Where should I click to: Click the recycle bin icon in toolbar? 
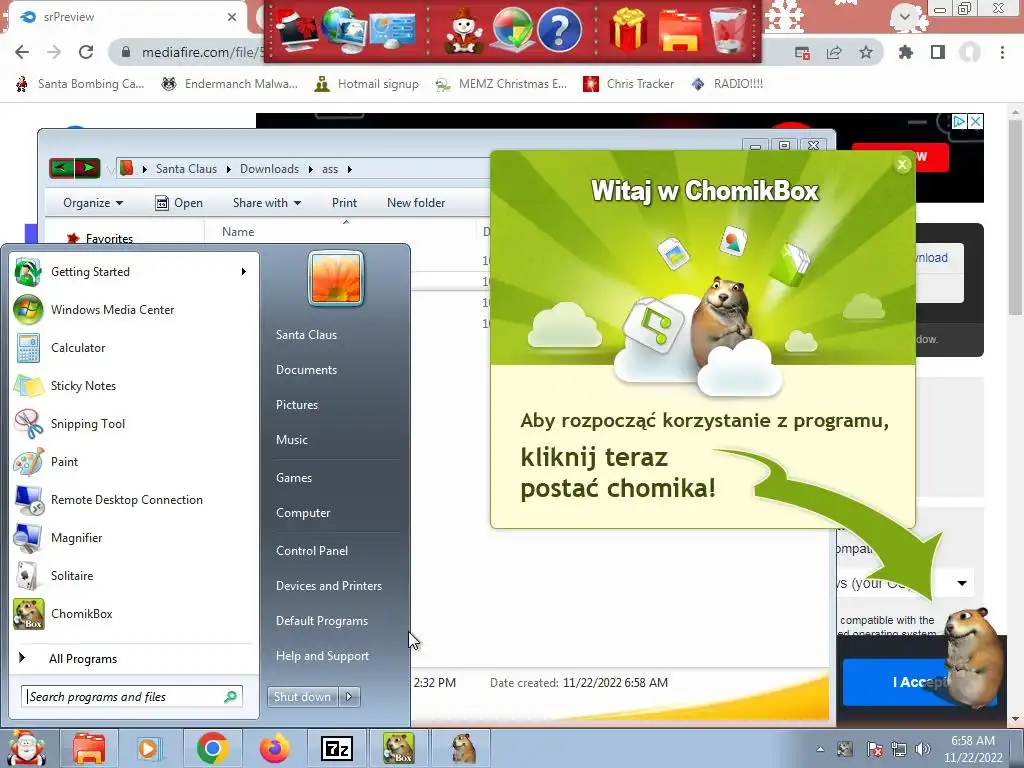pos(729,30)
